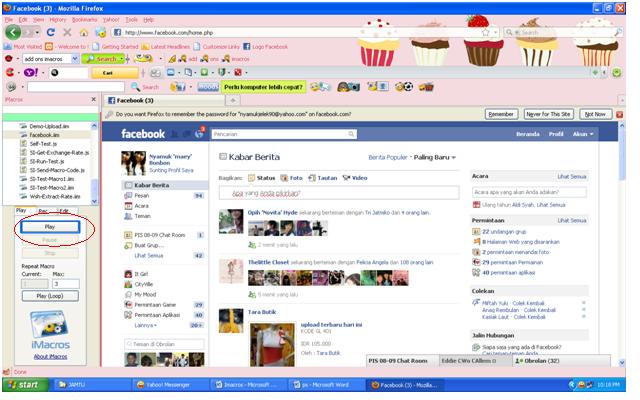
Task: Click the 'Apa yang Anda pikirkan?' status box
Action: 339,193
